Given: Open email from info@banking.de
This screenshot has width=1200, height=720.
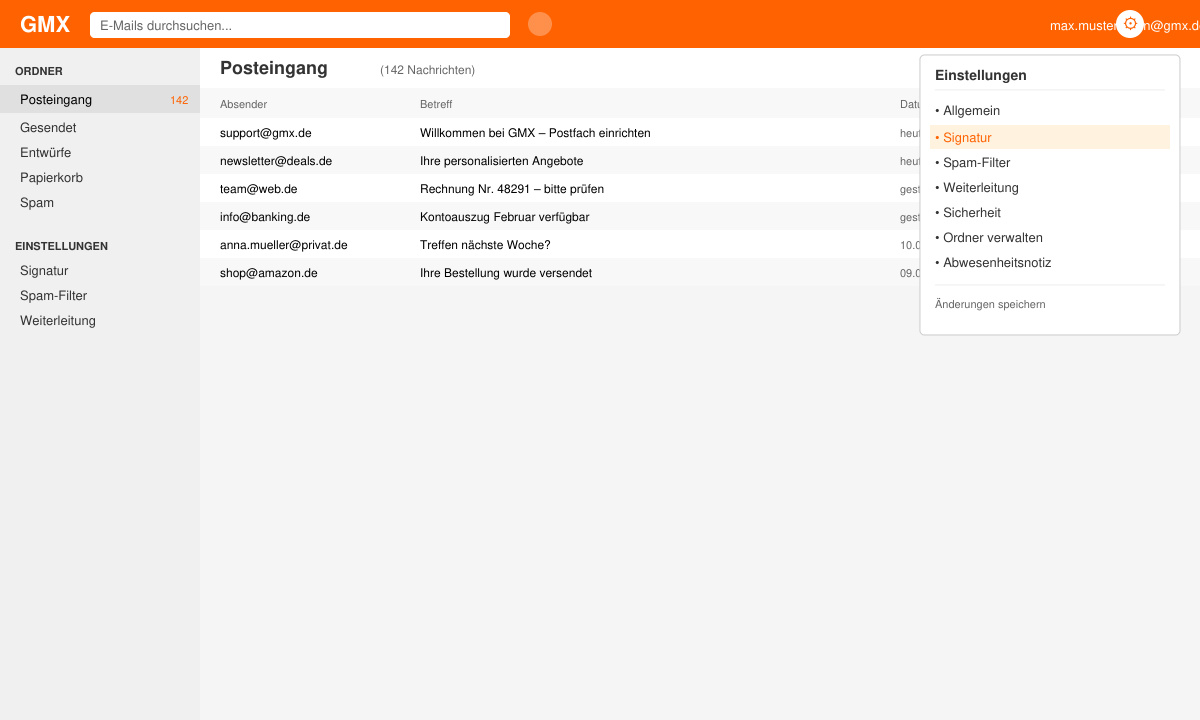Looking at the screenshot, I should coord(265,217).
